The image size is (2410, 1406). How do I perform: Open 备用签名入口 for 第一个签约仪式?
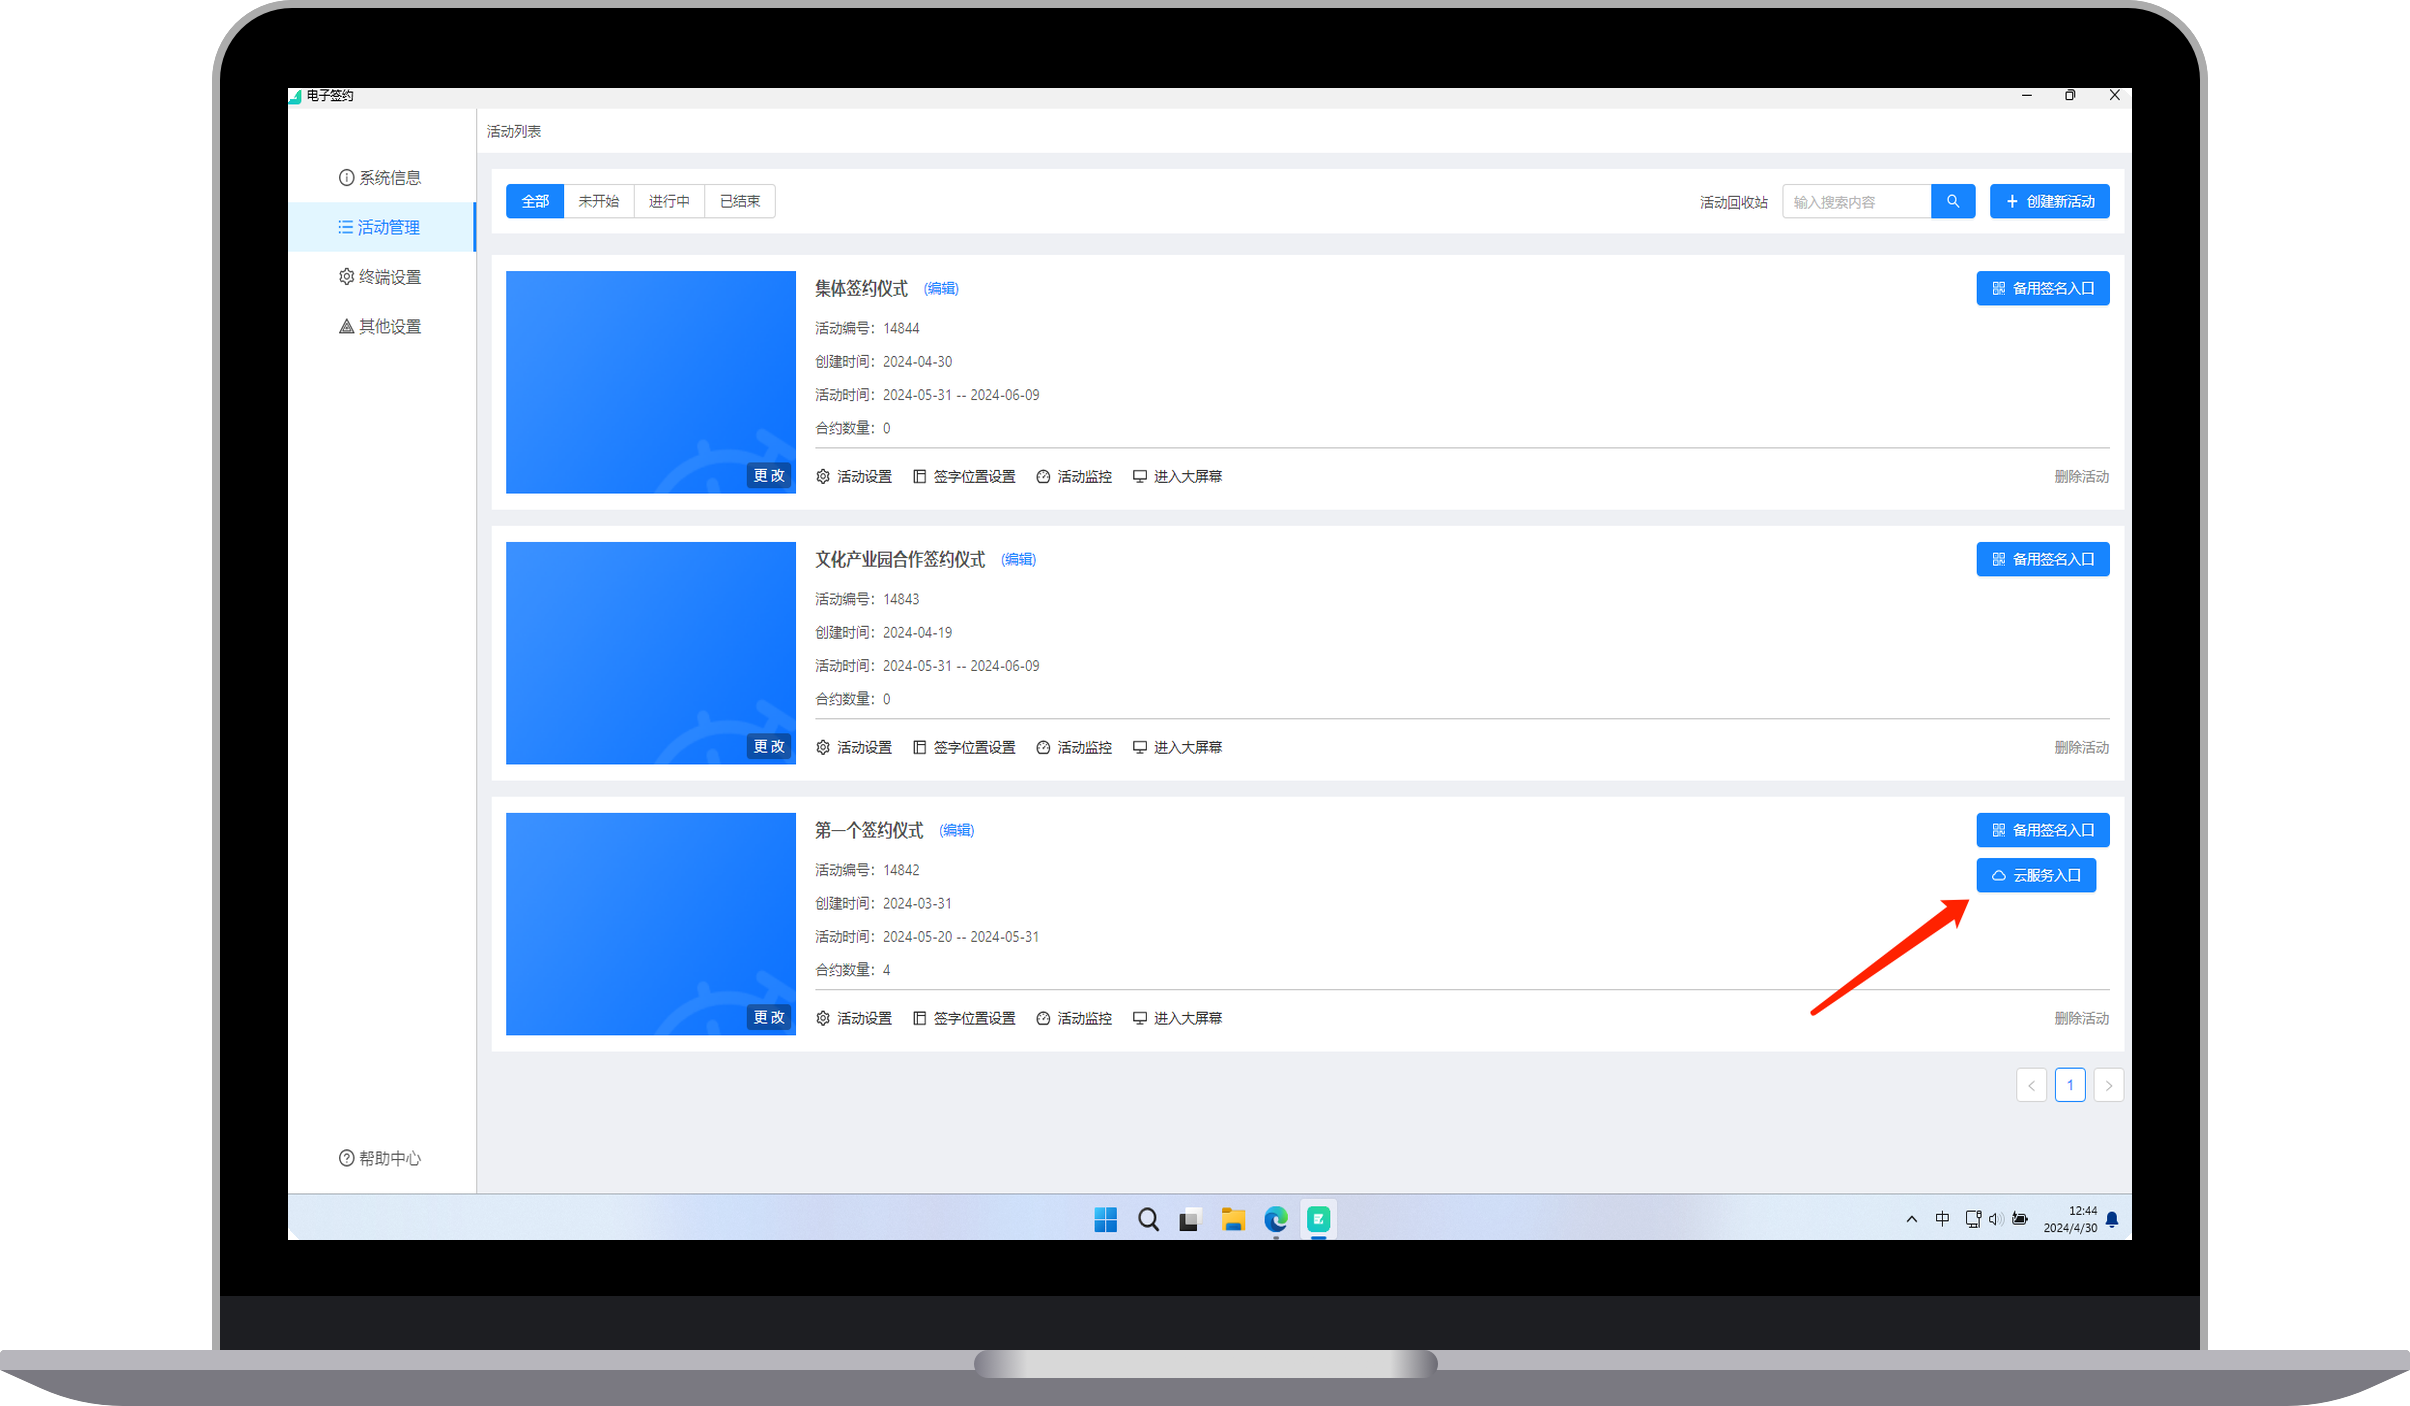click(2043, 830)
